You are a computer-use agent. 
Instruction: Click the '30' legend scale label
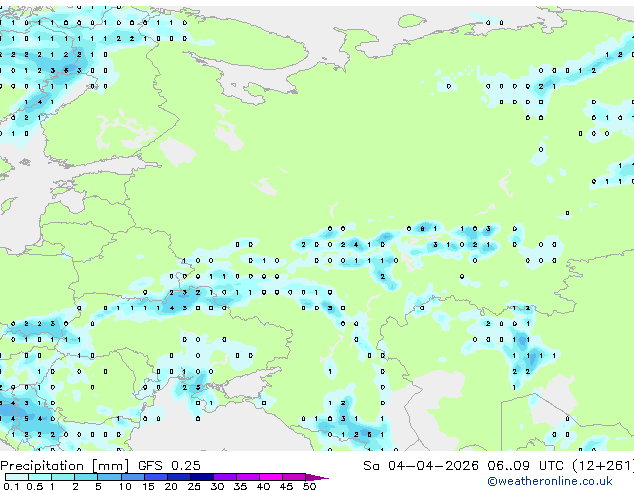pyautogui.click(x=217, y=486)
